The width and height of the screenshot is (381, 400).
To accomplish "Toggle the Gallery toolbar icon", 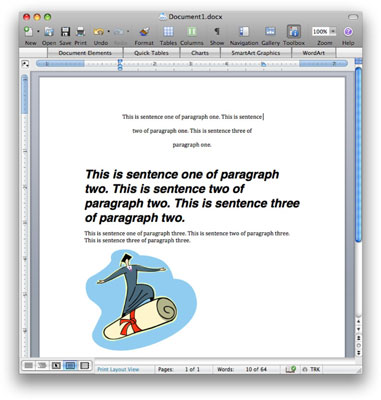I will coord(270,32).
